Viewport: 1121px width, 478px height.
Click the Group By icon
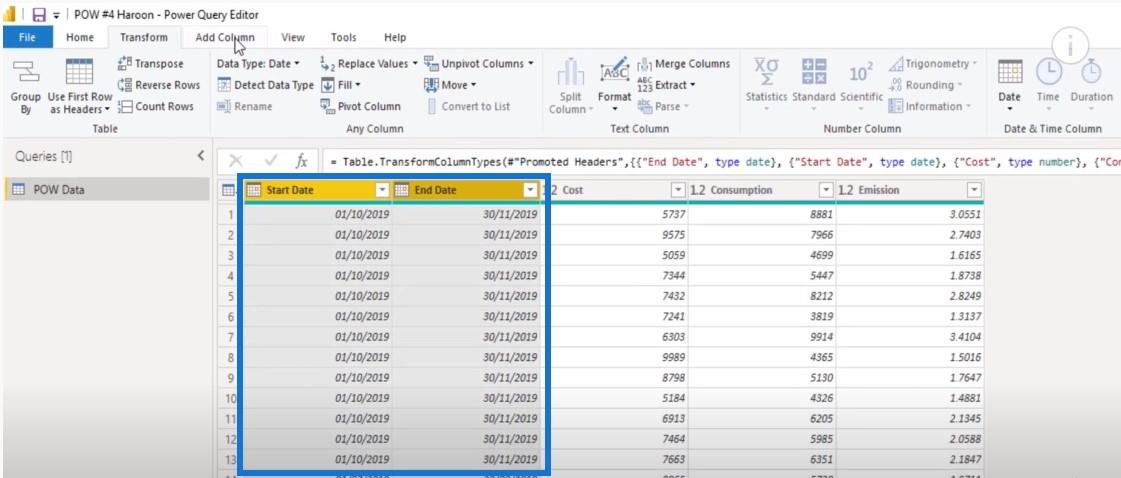pos(26,72)
